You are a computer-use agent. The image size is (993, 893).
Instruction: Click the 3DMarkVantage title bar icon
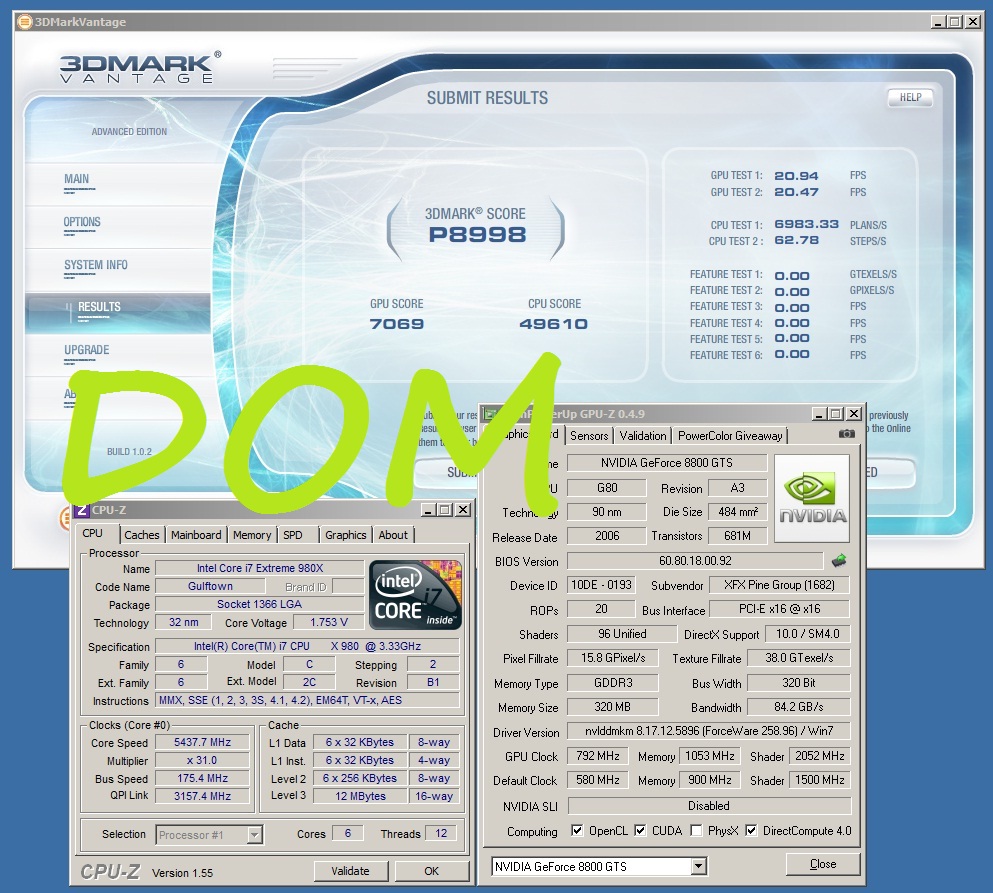click(x=25, y=22)
